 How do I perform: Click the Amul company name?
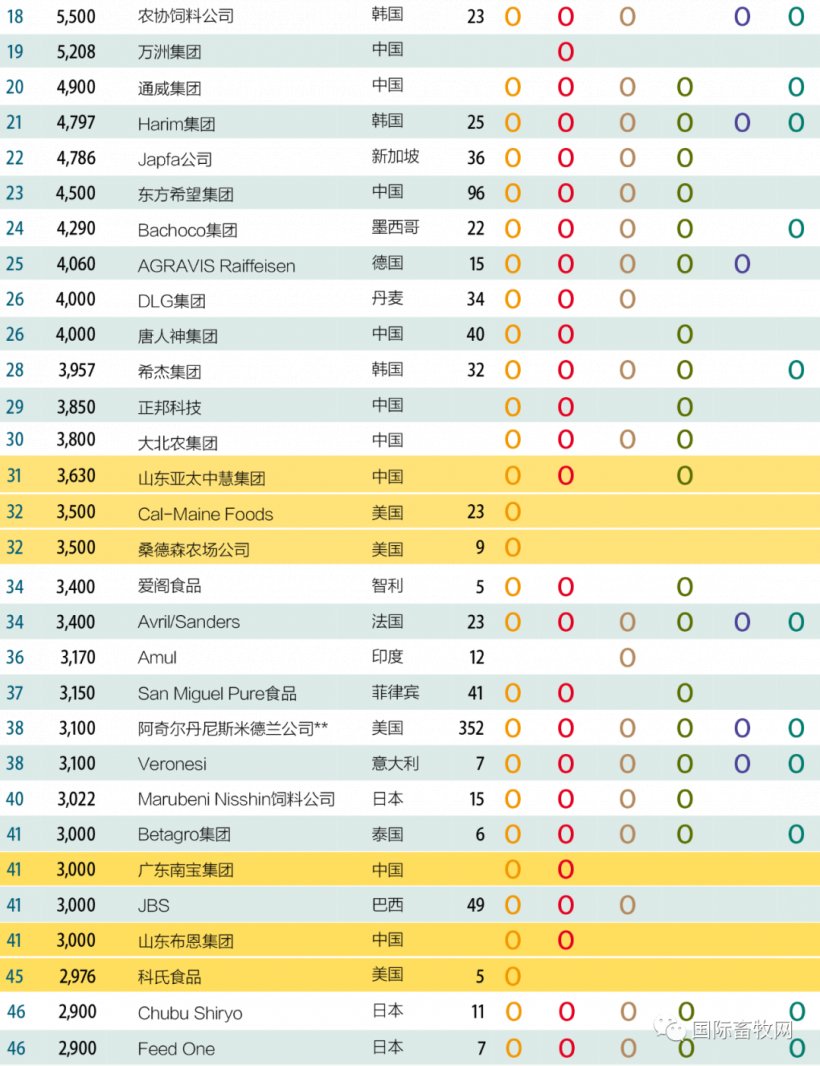[157, 657]
